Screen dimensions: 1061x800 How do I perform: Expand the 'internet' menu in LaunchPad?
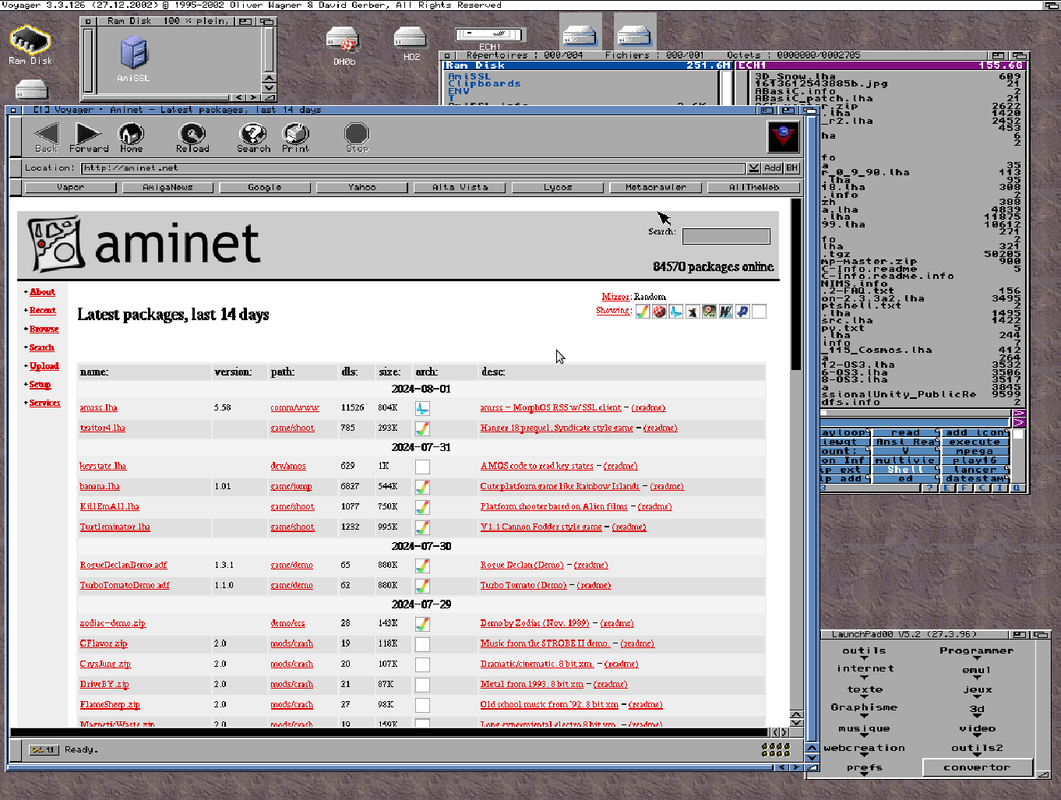(x=865, y=670)
